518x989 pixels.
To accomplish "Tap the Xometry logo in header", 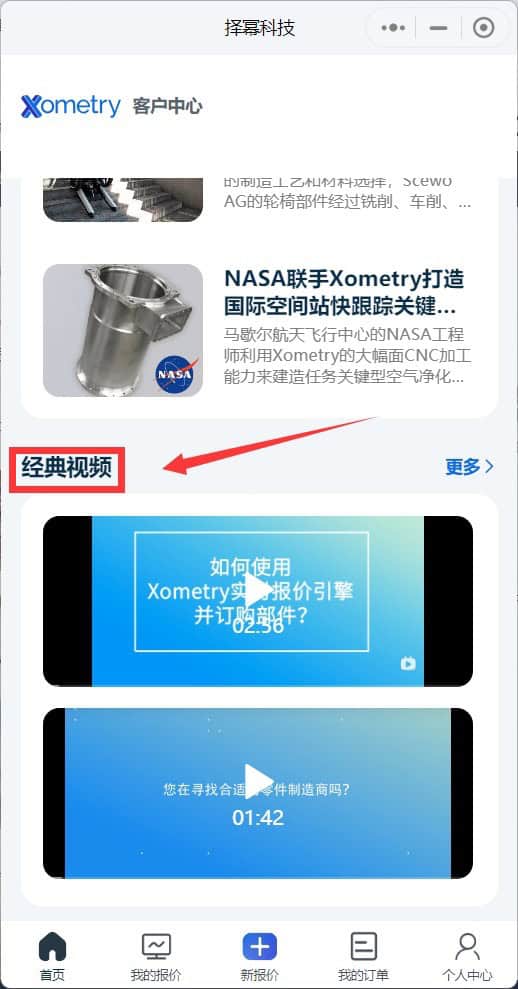I will (x=71, y=106).
